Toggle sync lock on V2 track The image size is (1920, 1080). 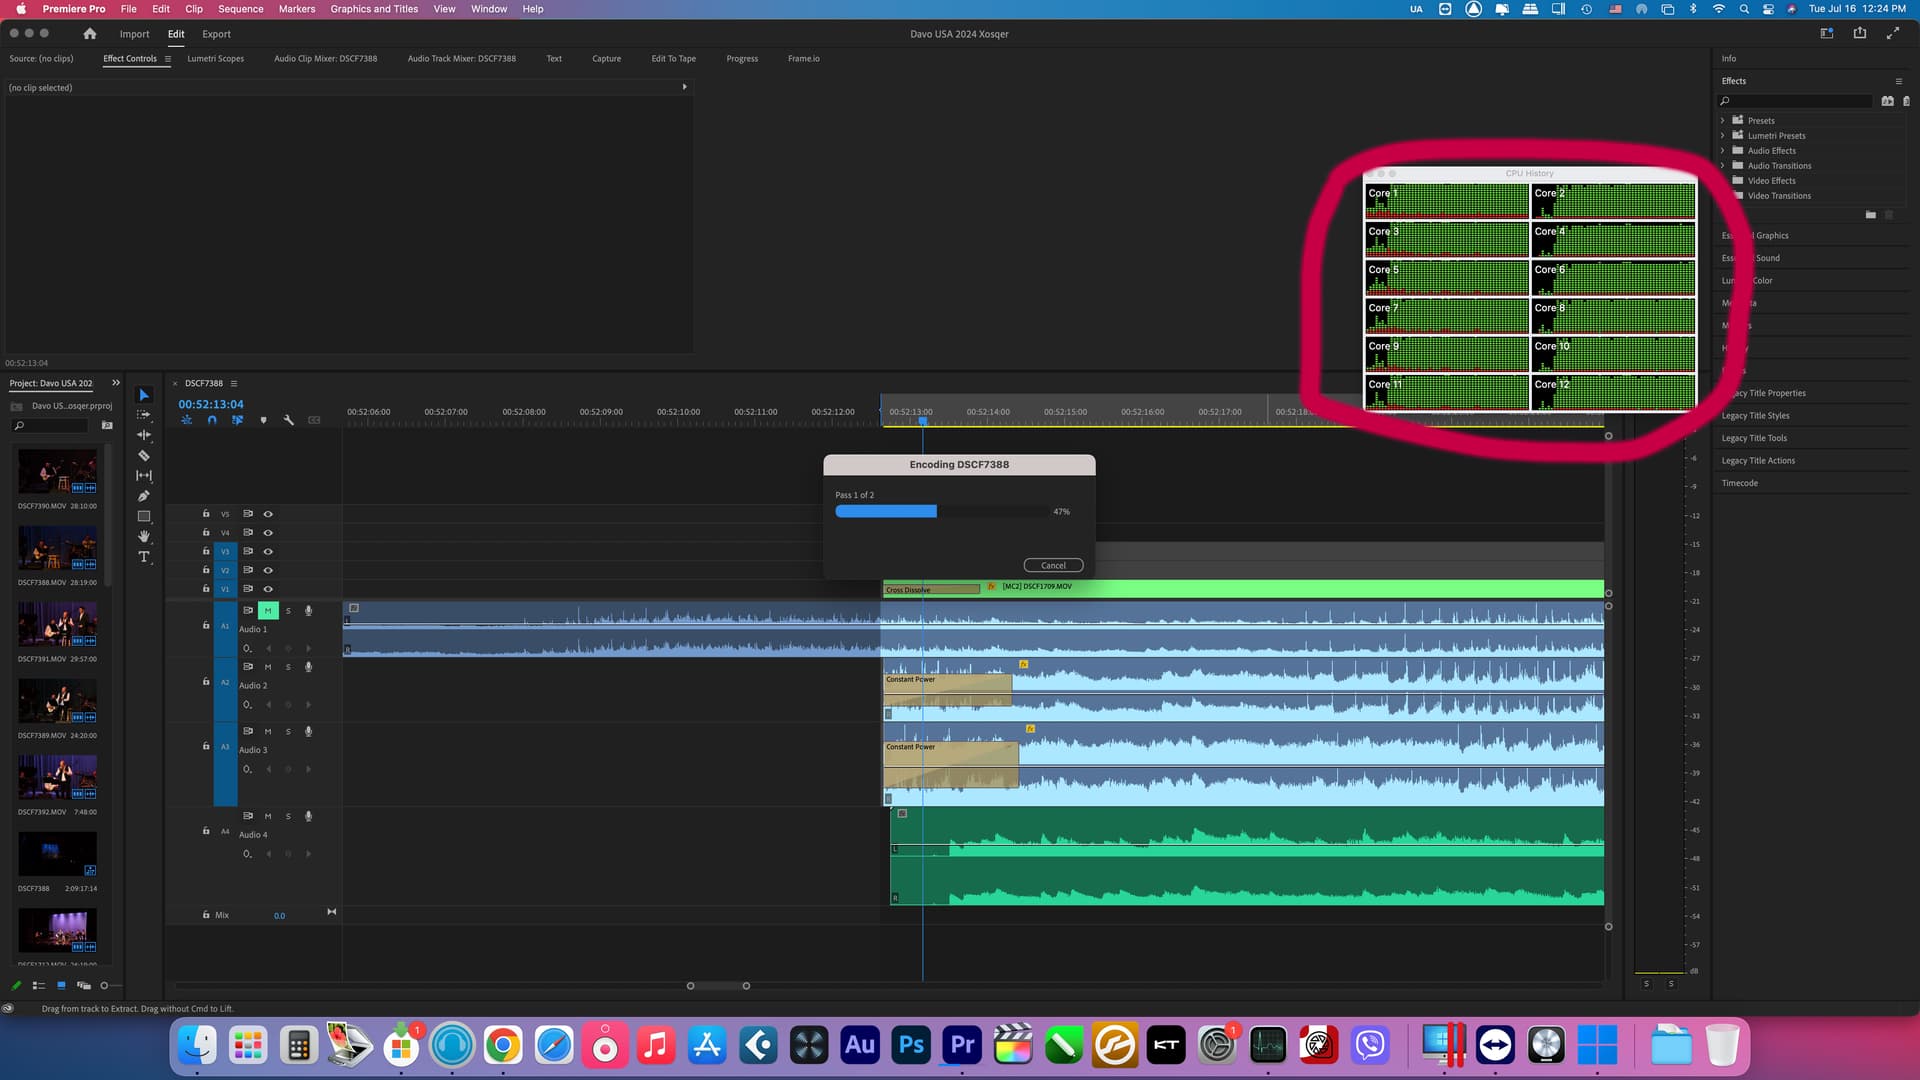(x=248, y=570)
